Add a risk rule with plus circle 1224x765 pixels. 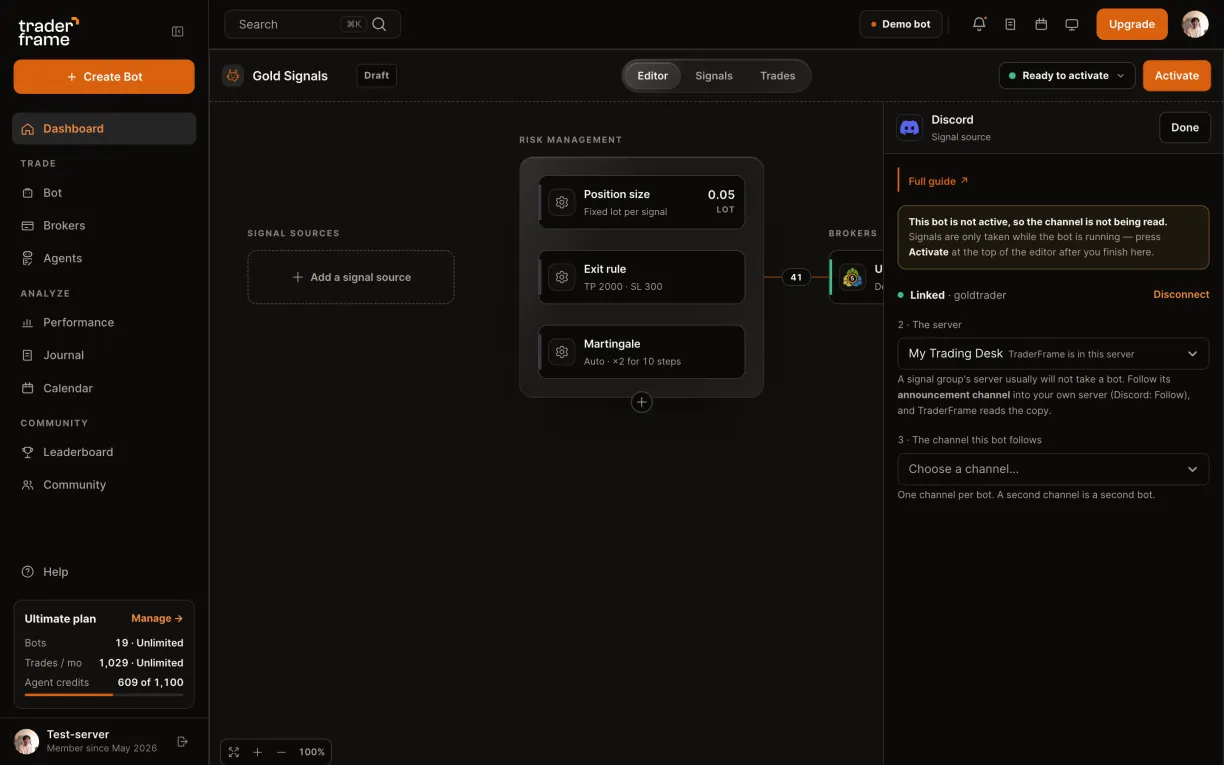tap(642, 402)
